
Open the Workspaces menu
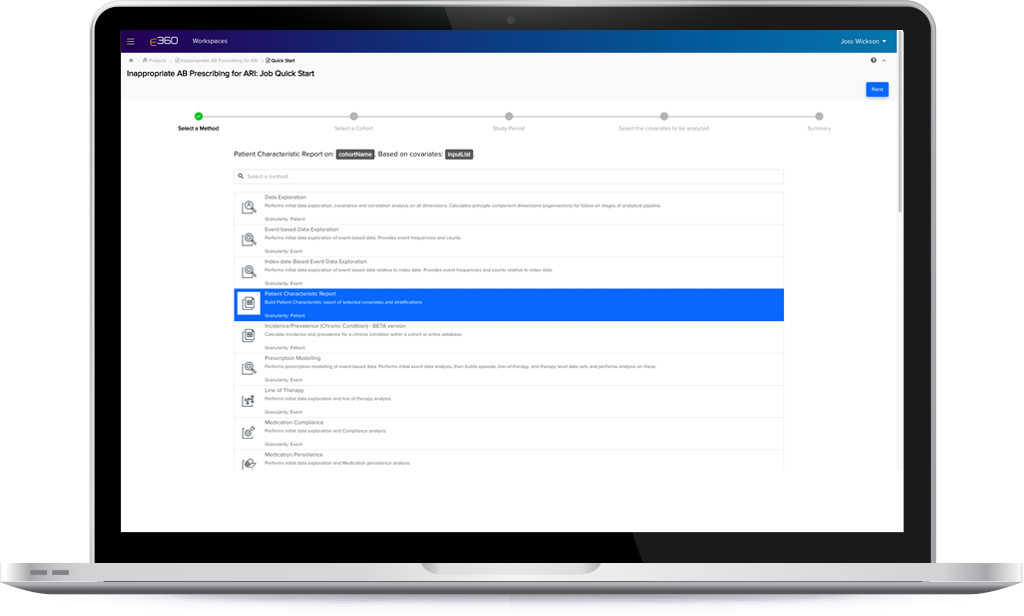209,41
